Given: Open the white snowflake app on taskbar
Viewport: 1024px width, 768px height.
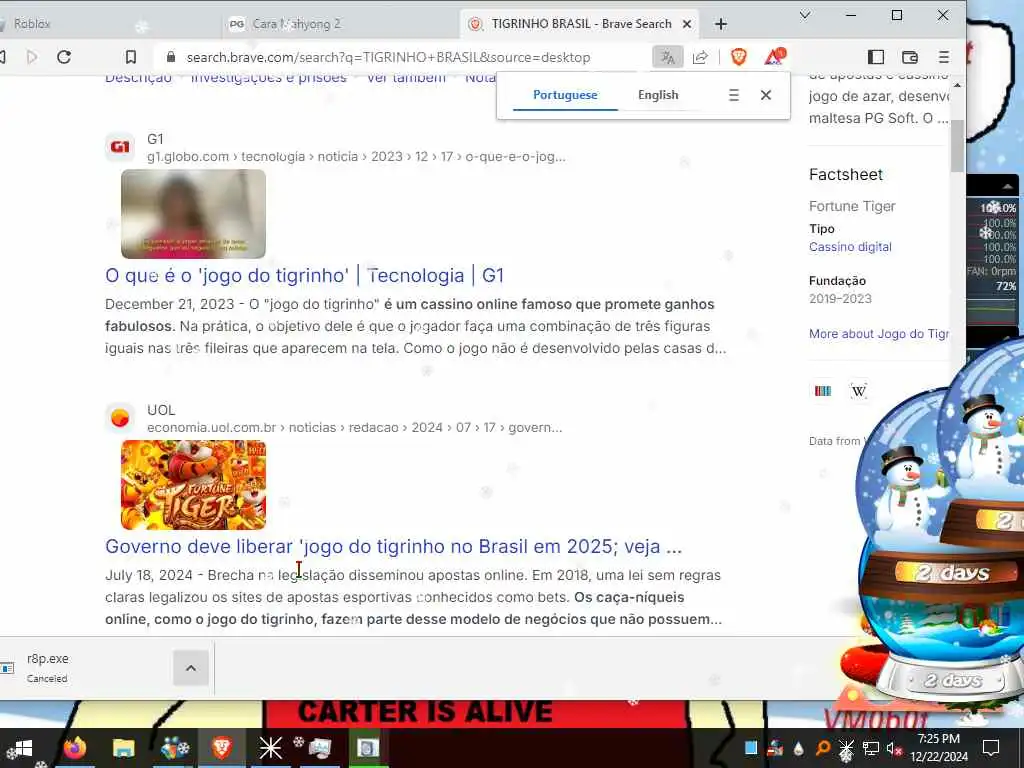Looking at the screenshot, I should pyautogui.click(x=270, y=748).
